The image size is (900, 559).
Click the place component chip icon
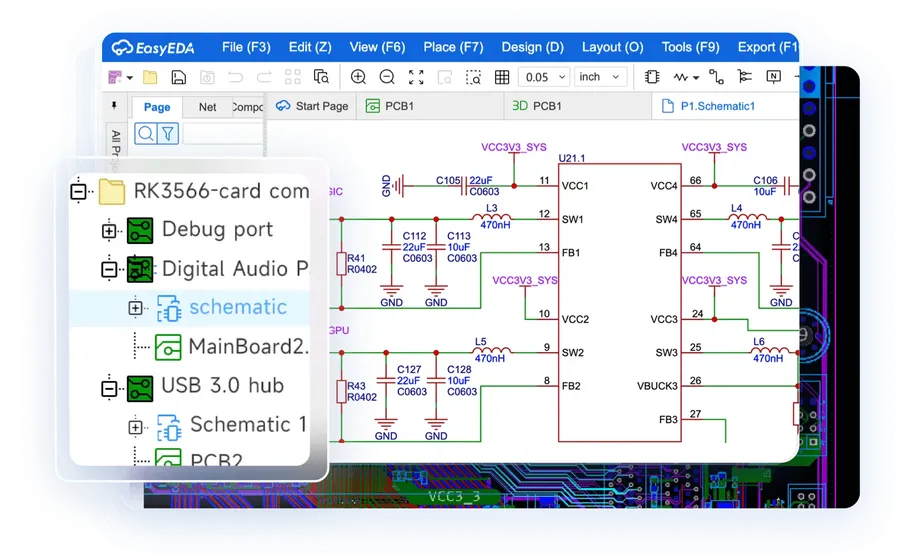(x=652, y=77)
